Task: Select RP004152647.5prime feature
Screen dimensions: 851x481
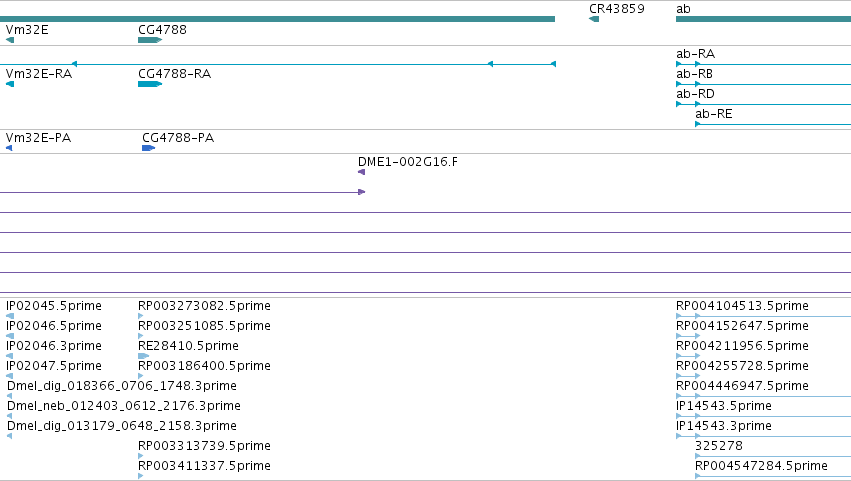Action: (742, 326)
